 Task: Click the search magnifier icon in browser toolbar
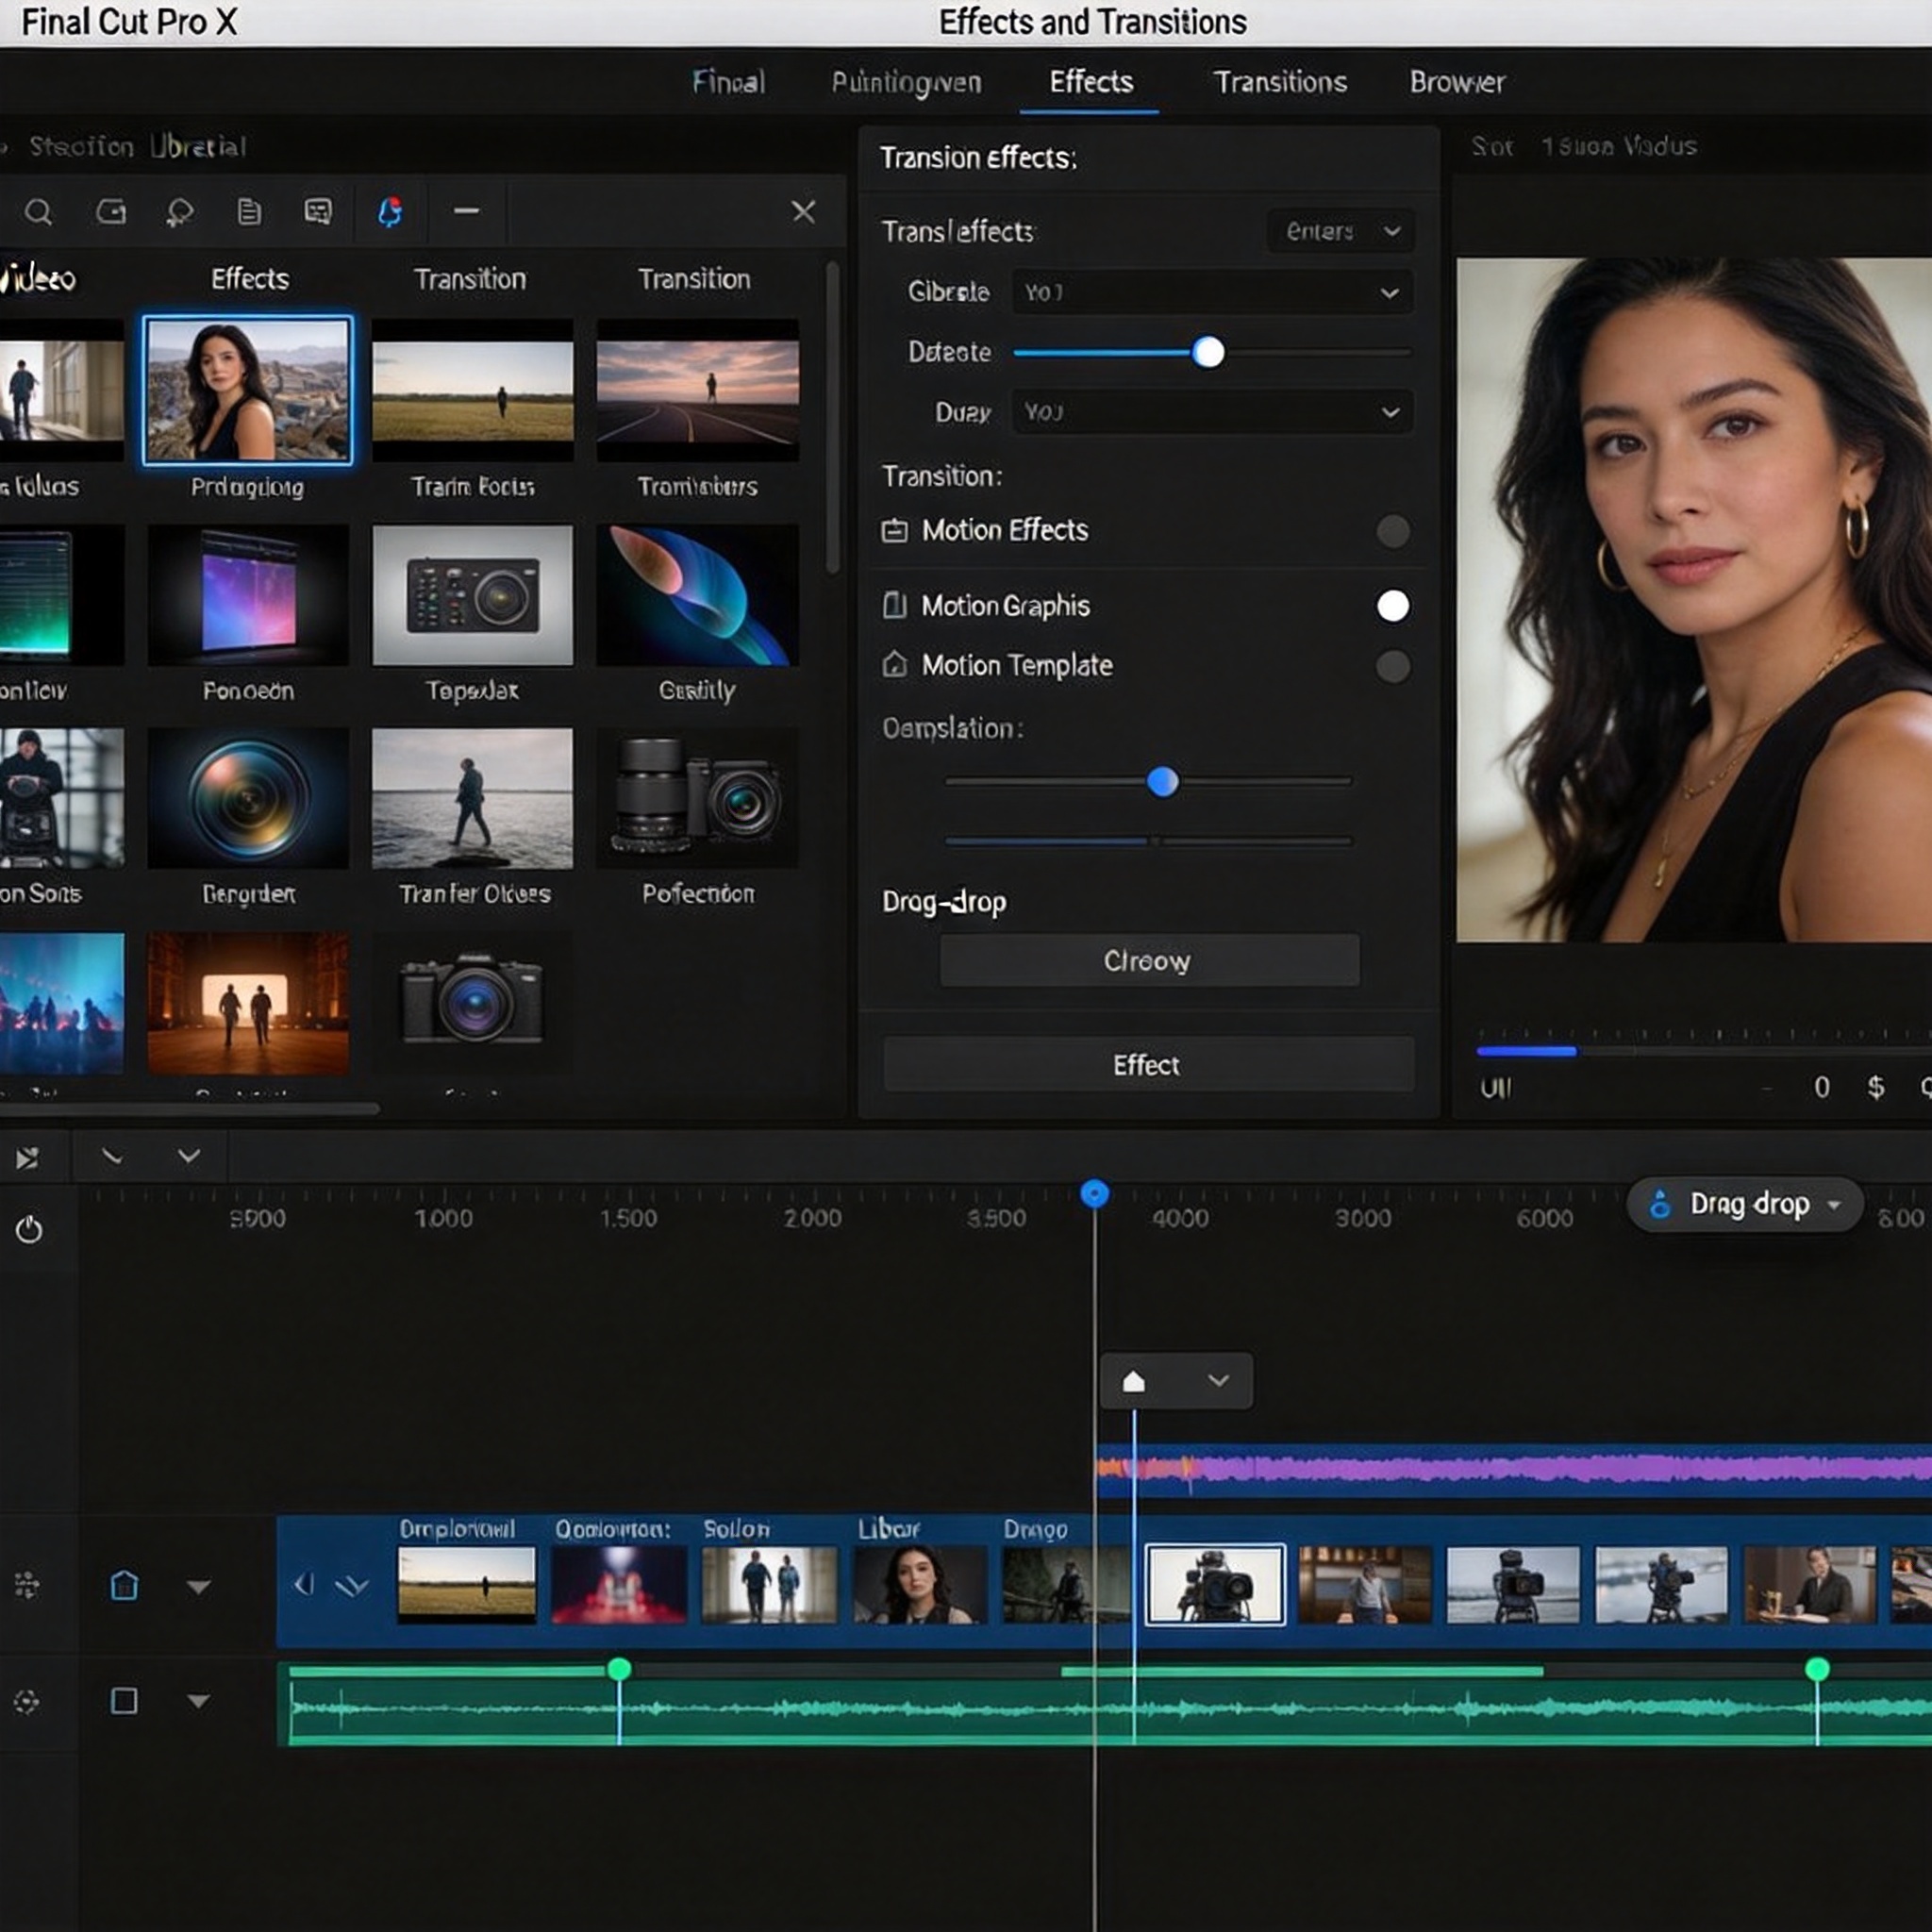(38, 212)
